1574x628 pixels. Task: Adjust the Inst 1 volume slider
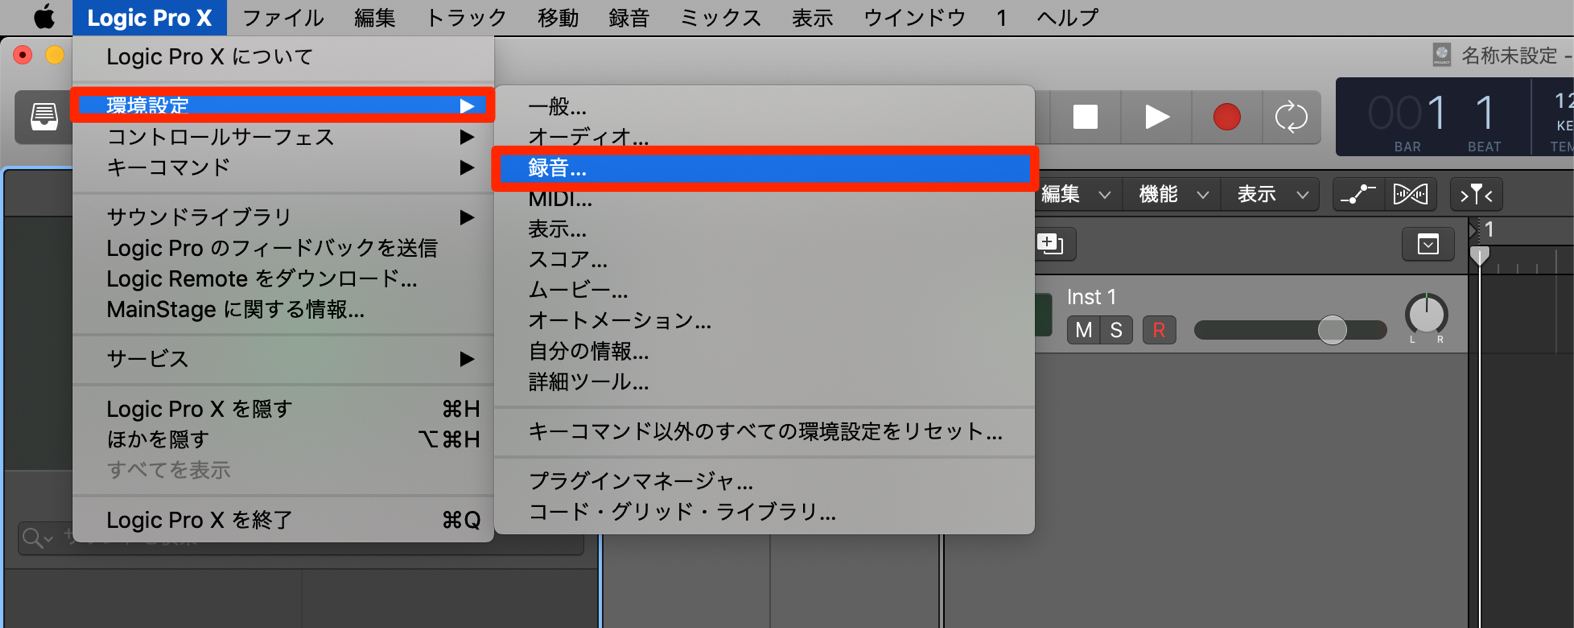(1290, 330)
